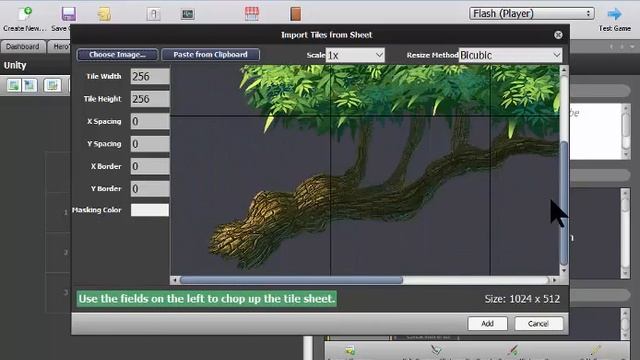Click the X Spacing field
This screenshot has height=360, width=640.
pyautogui.click(x=150, y=121)
